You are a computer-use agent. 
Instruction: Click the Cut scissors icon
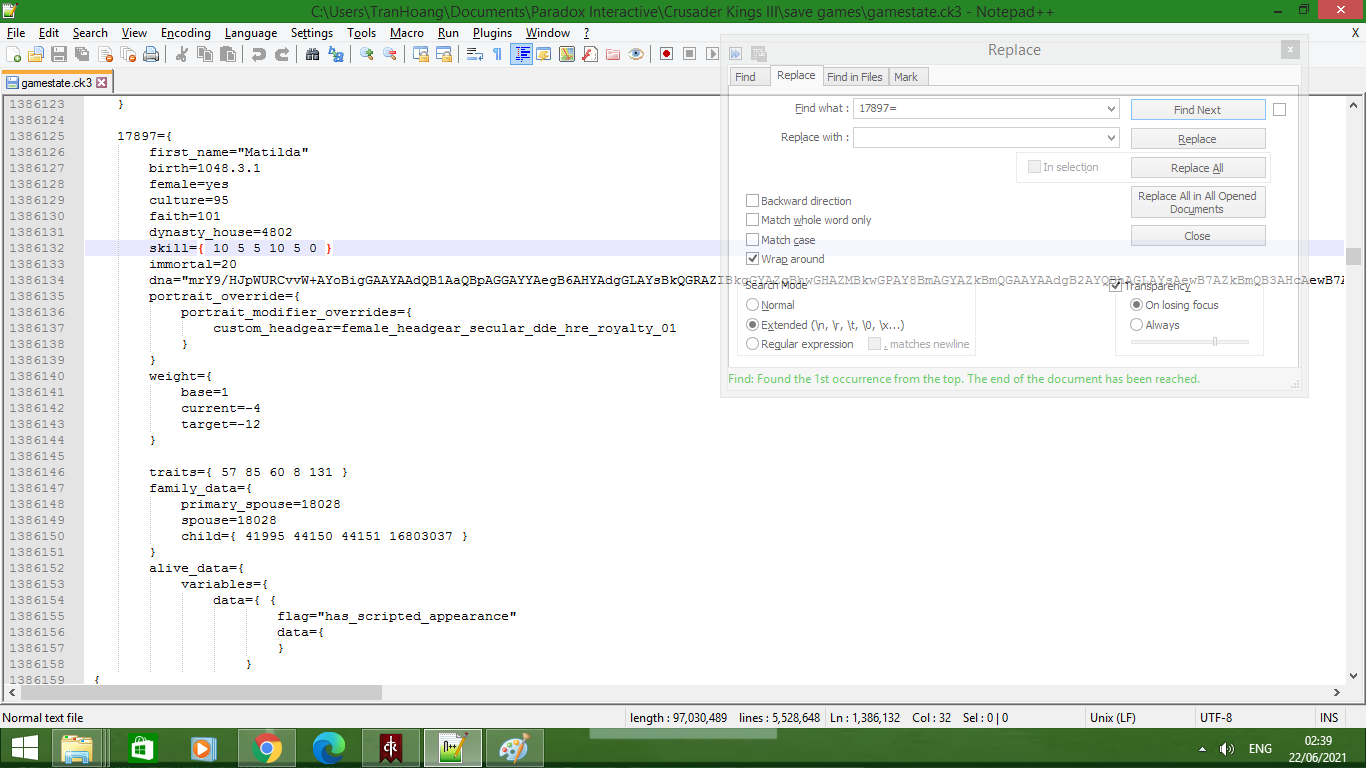click(181, 54)
